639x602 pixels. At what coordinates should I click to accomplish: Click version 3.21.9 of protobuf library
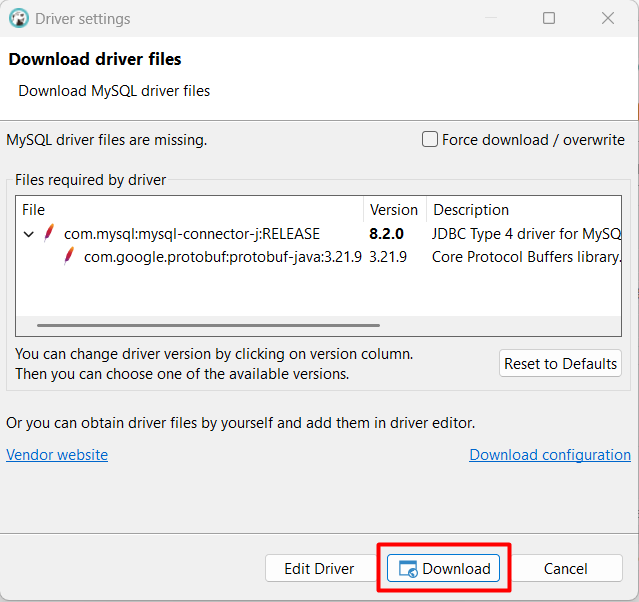pyautogui.click(x=388, y=256)
